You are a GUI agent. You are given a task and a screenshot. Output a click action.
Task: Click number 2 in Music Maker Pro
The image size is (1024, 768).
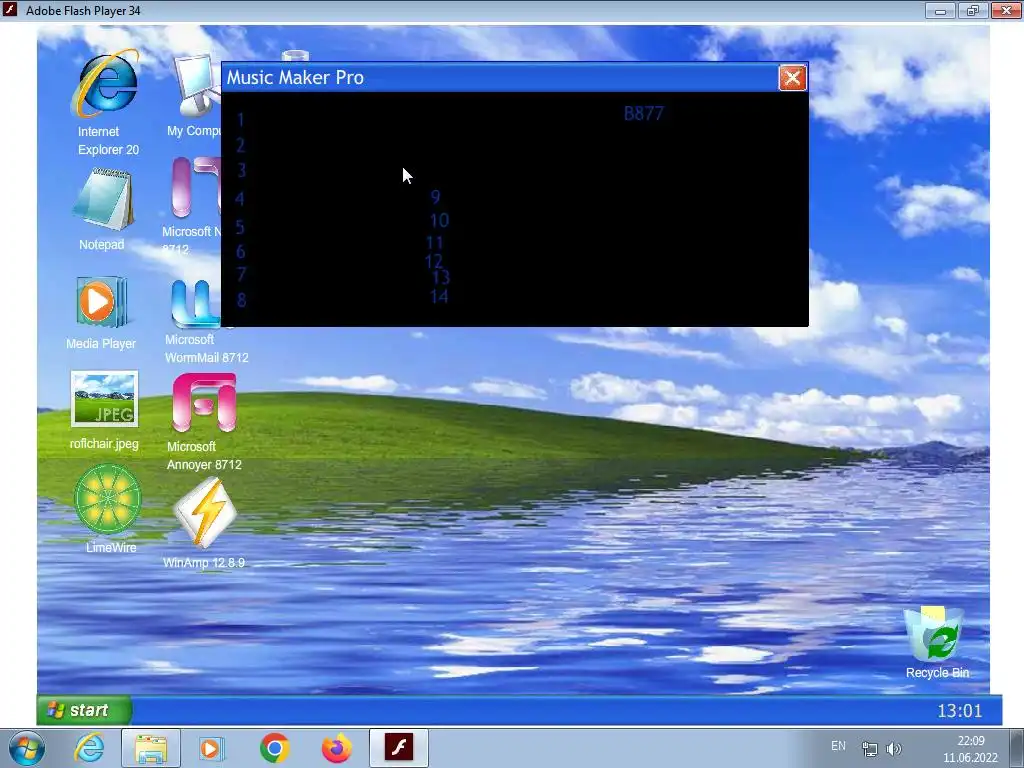[x=240, y=145]
